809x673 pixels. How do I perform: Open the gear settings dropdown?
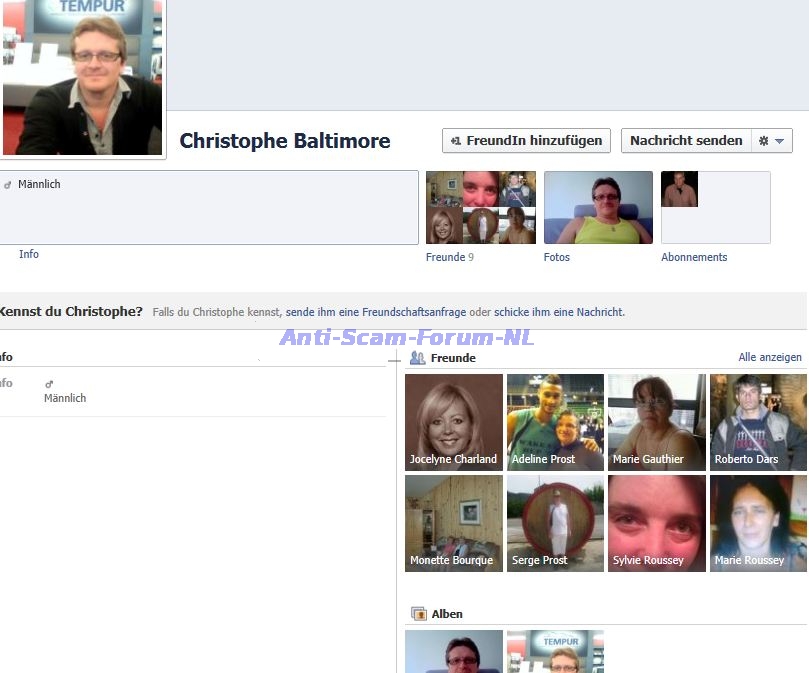[x=771, y=141]
